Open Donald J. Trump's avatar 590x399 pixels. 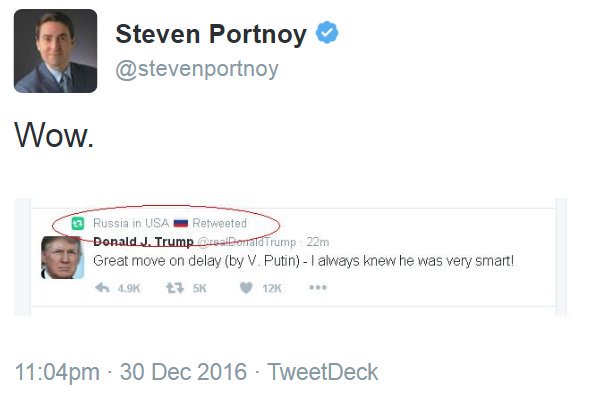[x=62, y=257]
